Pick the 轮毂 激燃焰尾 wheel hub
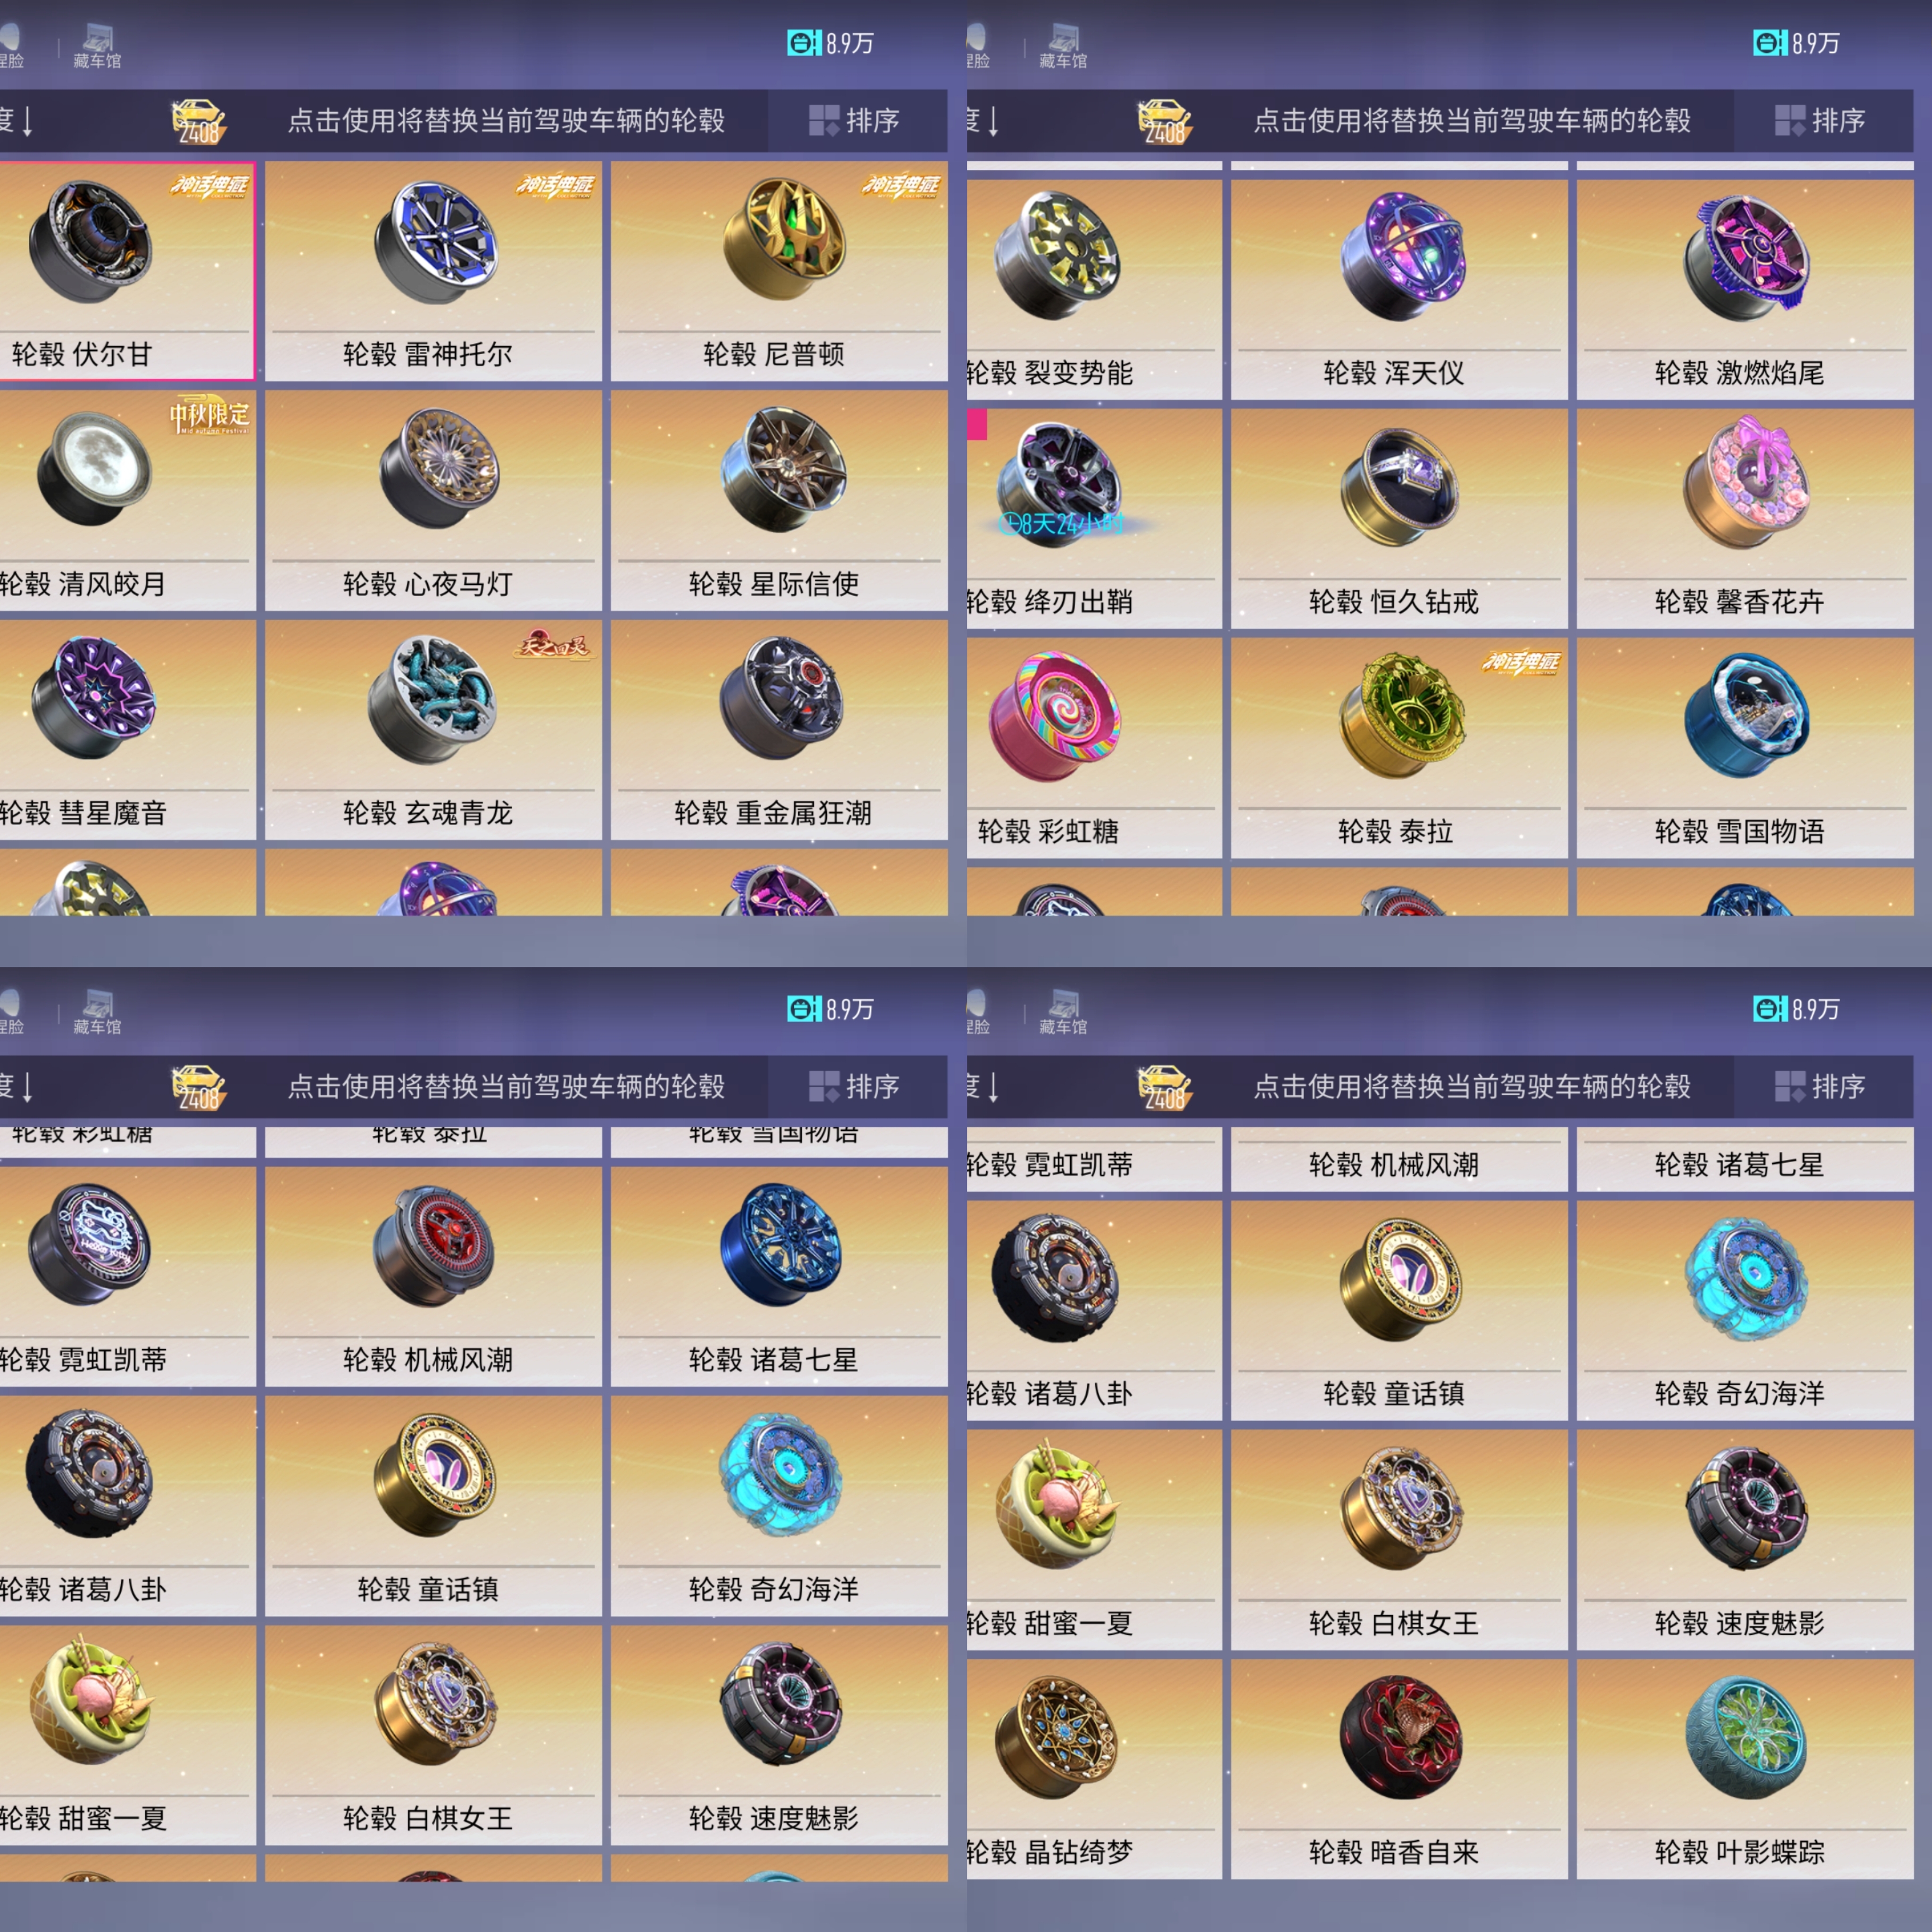 click(x=1745, y=290)
